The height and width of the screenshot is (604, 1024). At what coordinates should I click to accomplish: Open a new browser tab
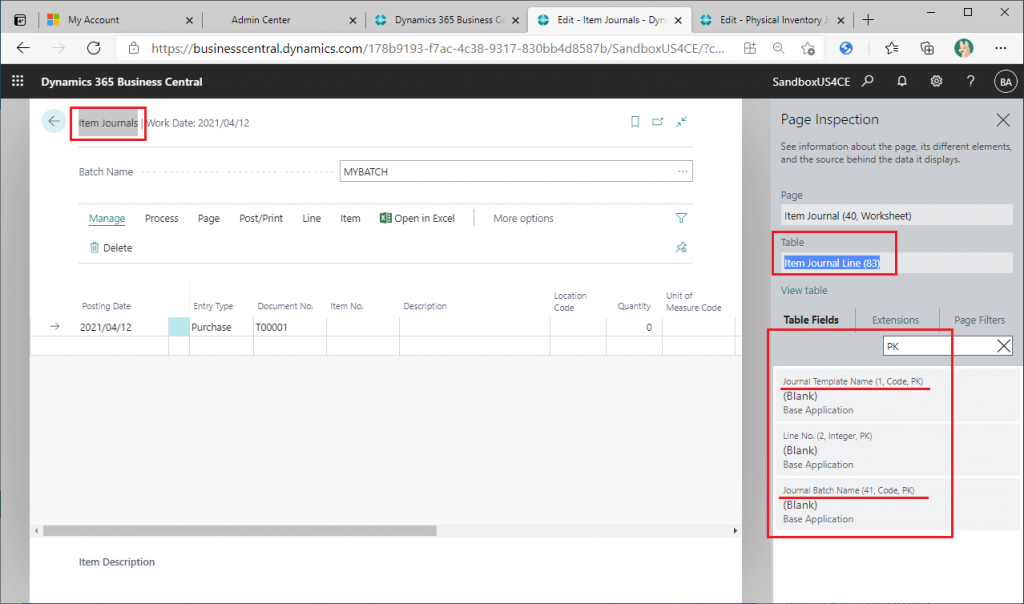(868, 20)
